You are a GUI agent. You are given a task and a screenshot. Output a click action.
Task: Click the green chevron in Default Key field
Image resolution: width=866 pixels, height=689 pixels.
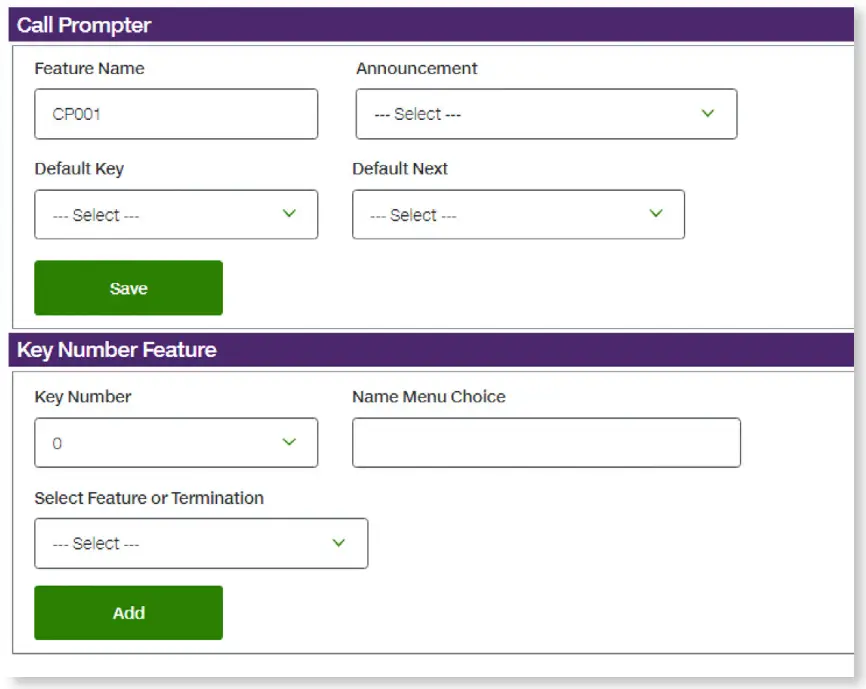[x=289, y=214]
